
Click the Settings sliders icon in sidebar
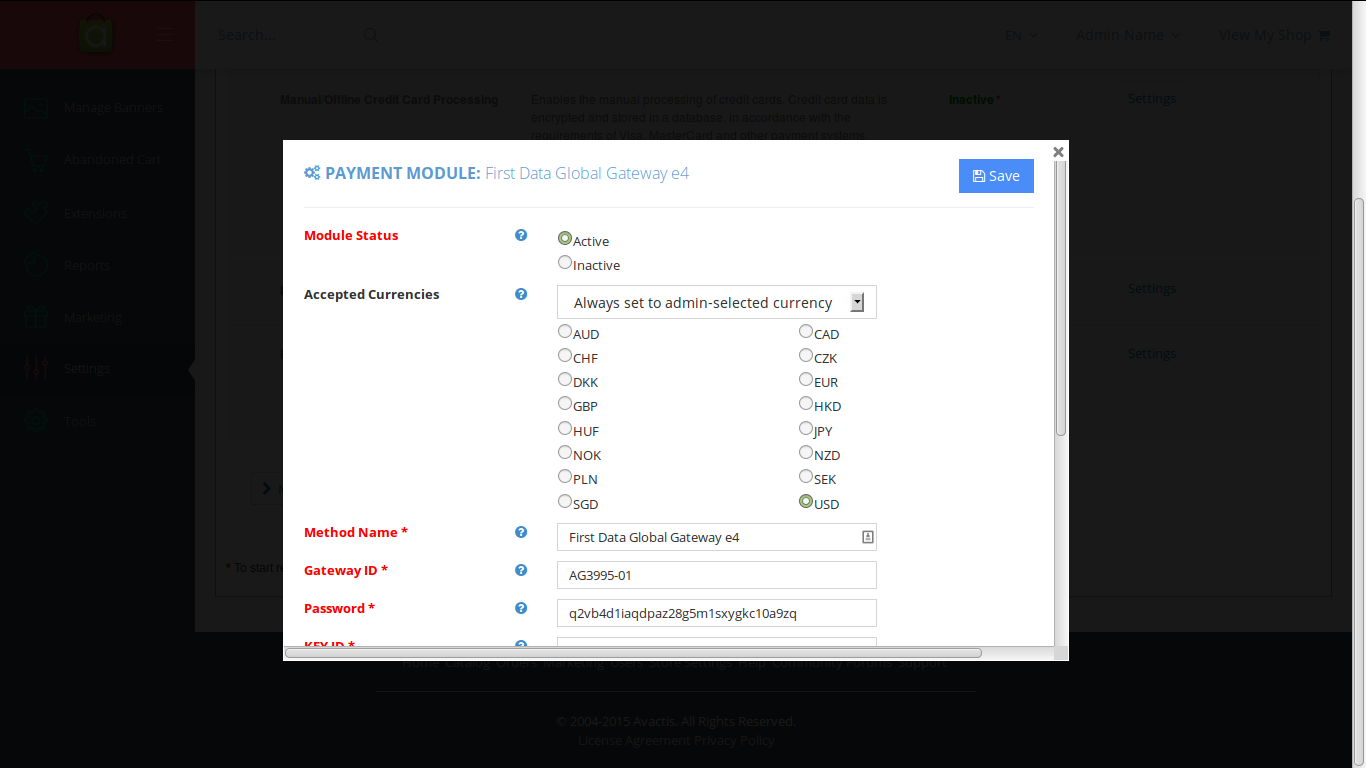(36, 368)
